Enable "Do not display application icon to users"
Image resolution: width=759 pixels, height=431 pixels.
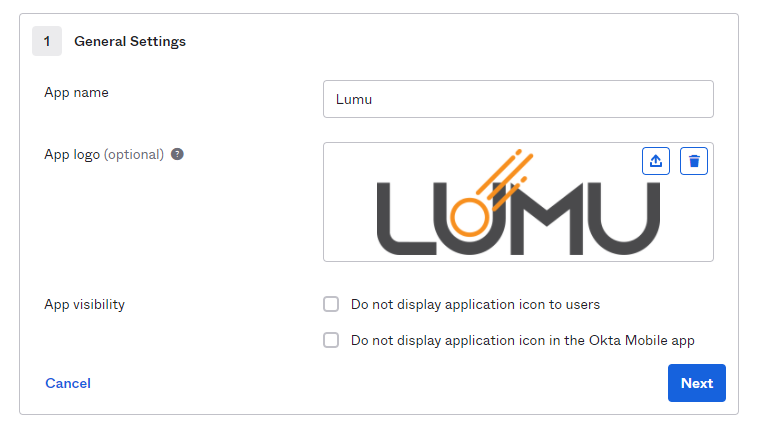(x=331, y=304)
